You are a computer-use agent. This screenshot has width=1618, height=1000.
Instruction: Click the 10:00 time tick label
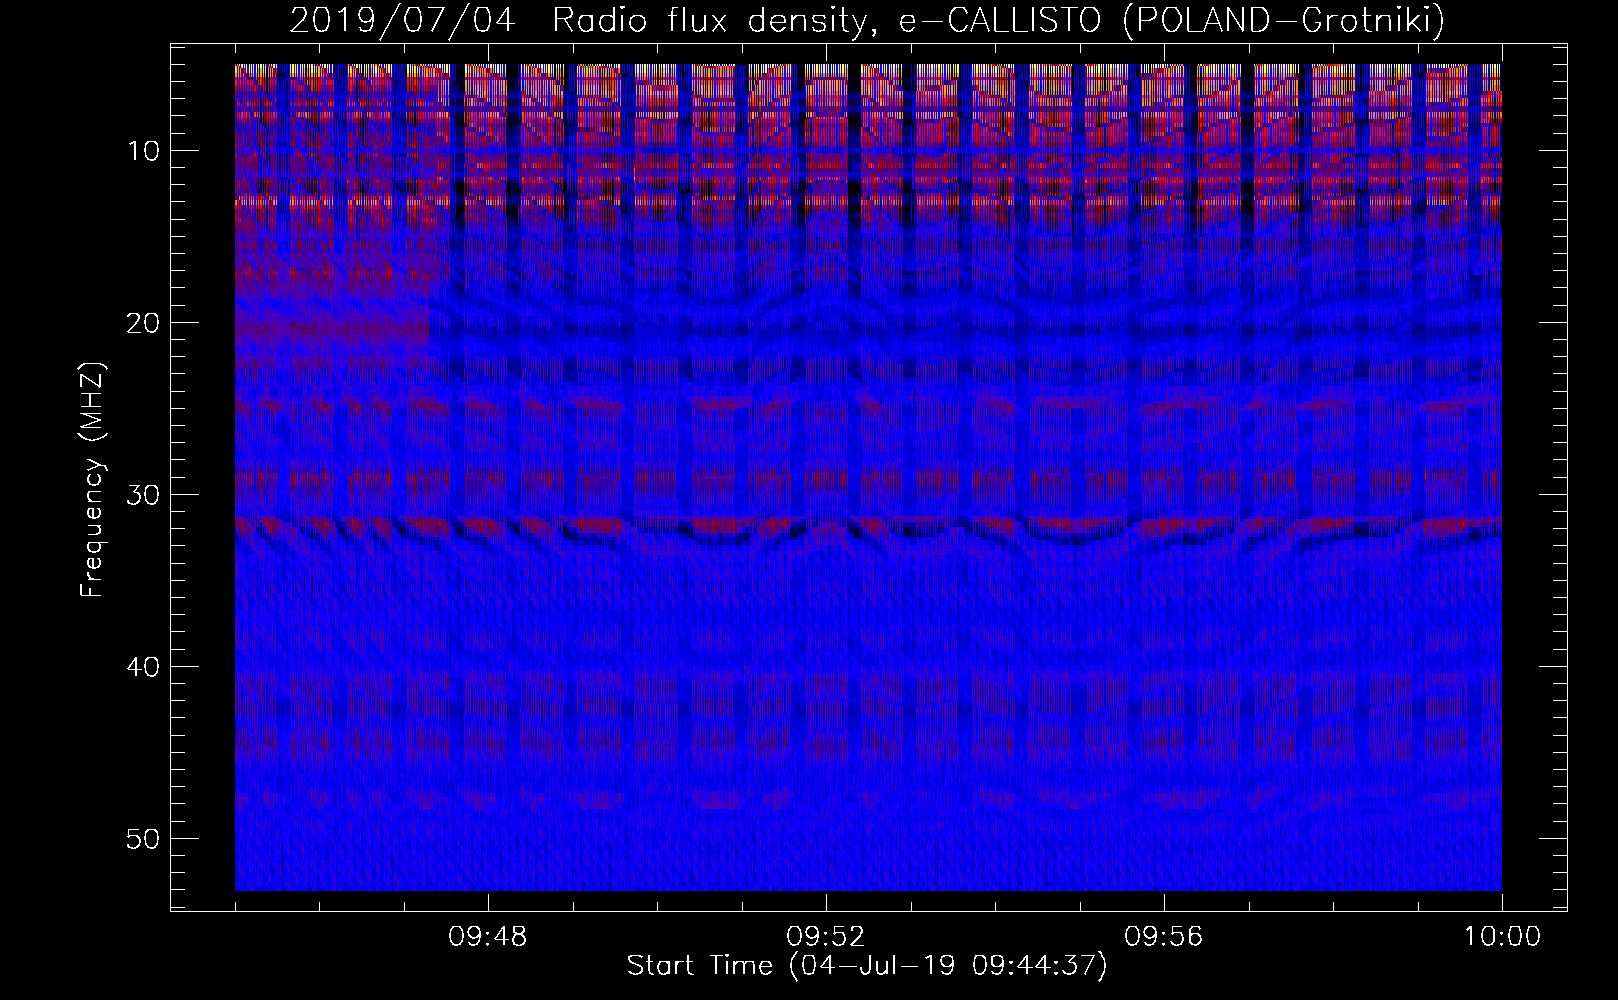[x=1502, y=938]
